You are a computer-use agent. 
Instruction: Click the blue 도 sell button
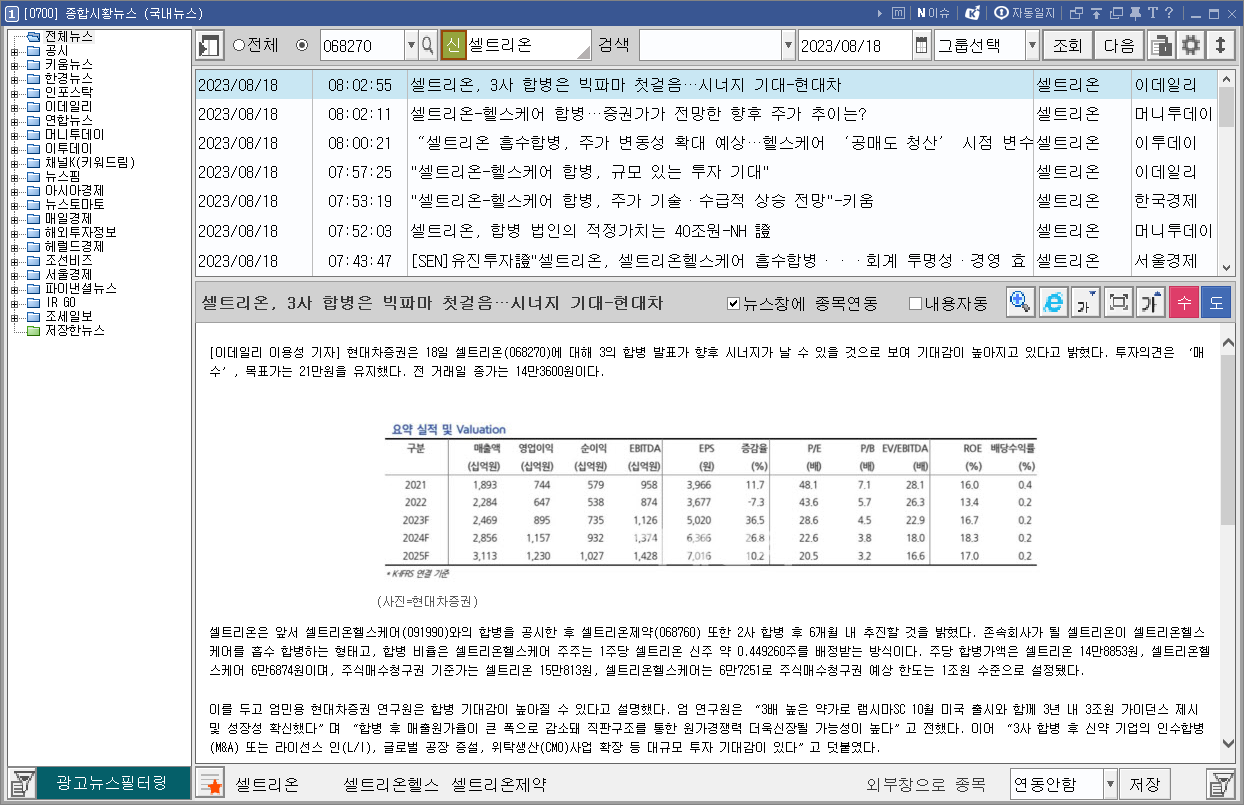(1215, 302)
